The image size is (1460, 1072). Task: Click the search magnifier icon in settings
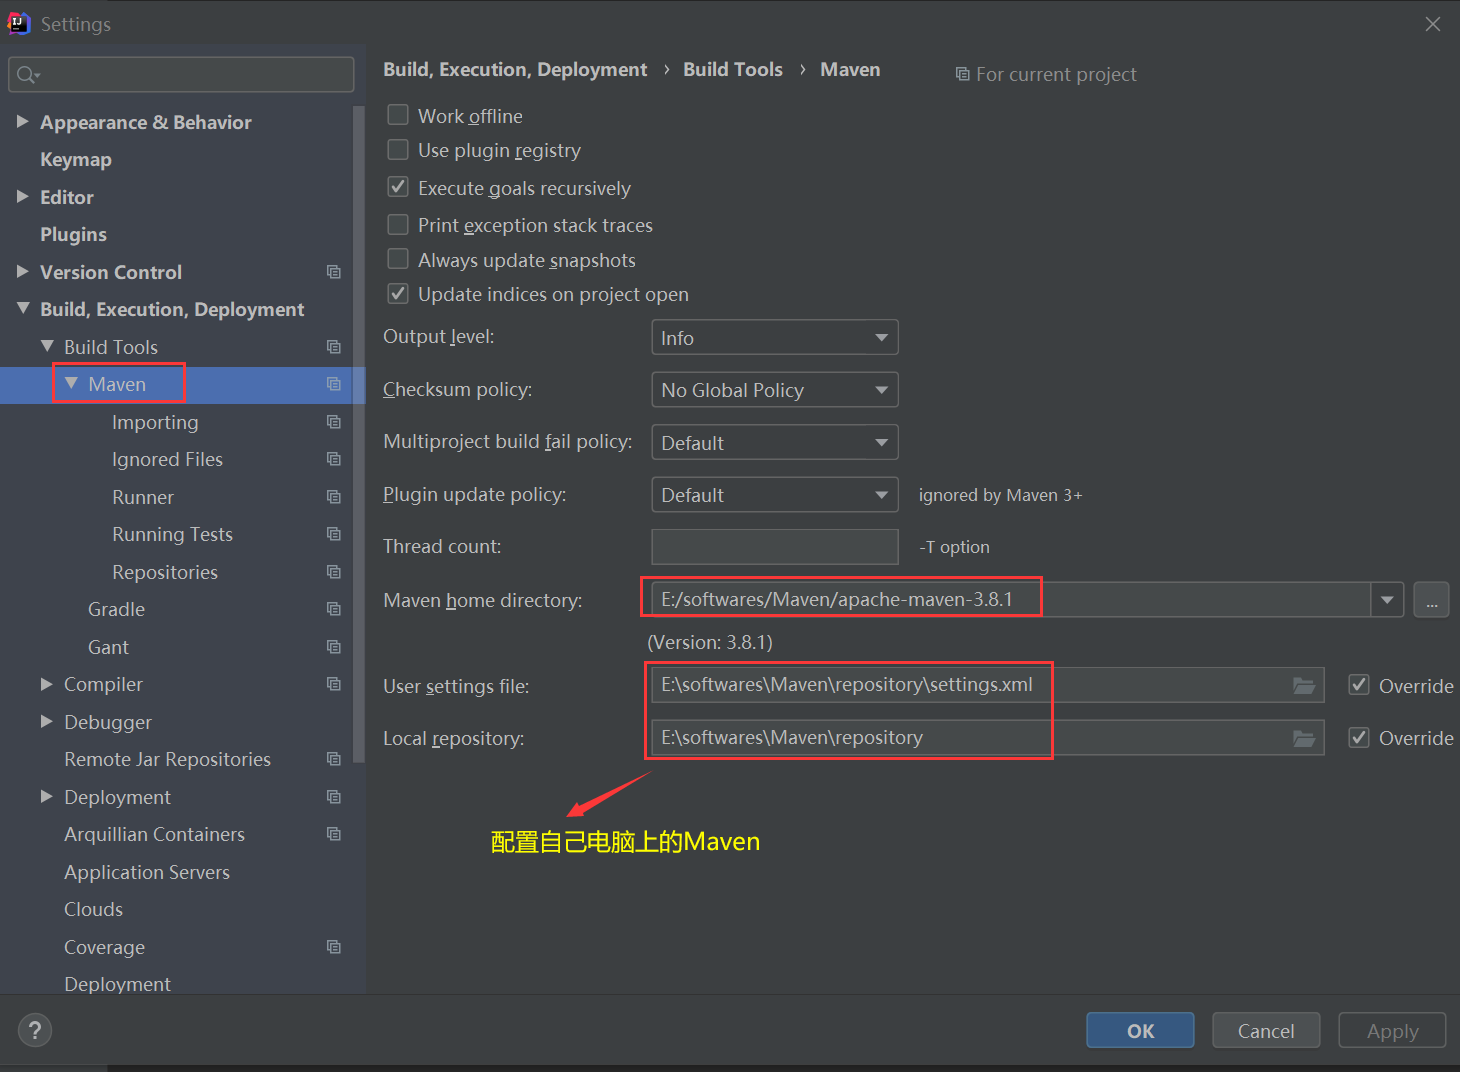point(27,75)
